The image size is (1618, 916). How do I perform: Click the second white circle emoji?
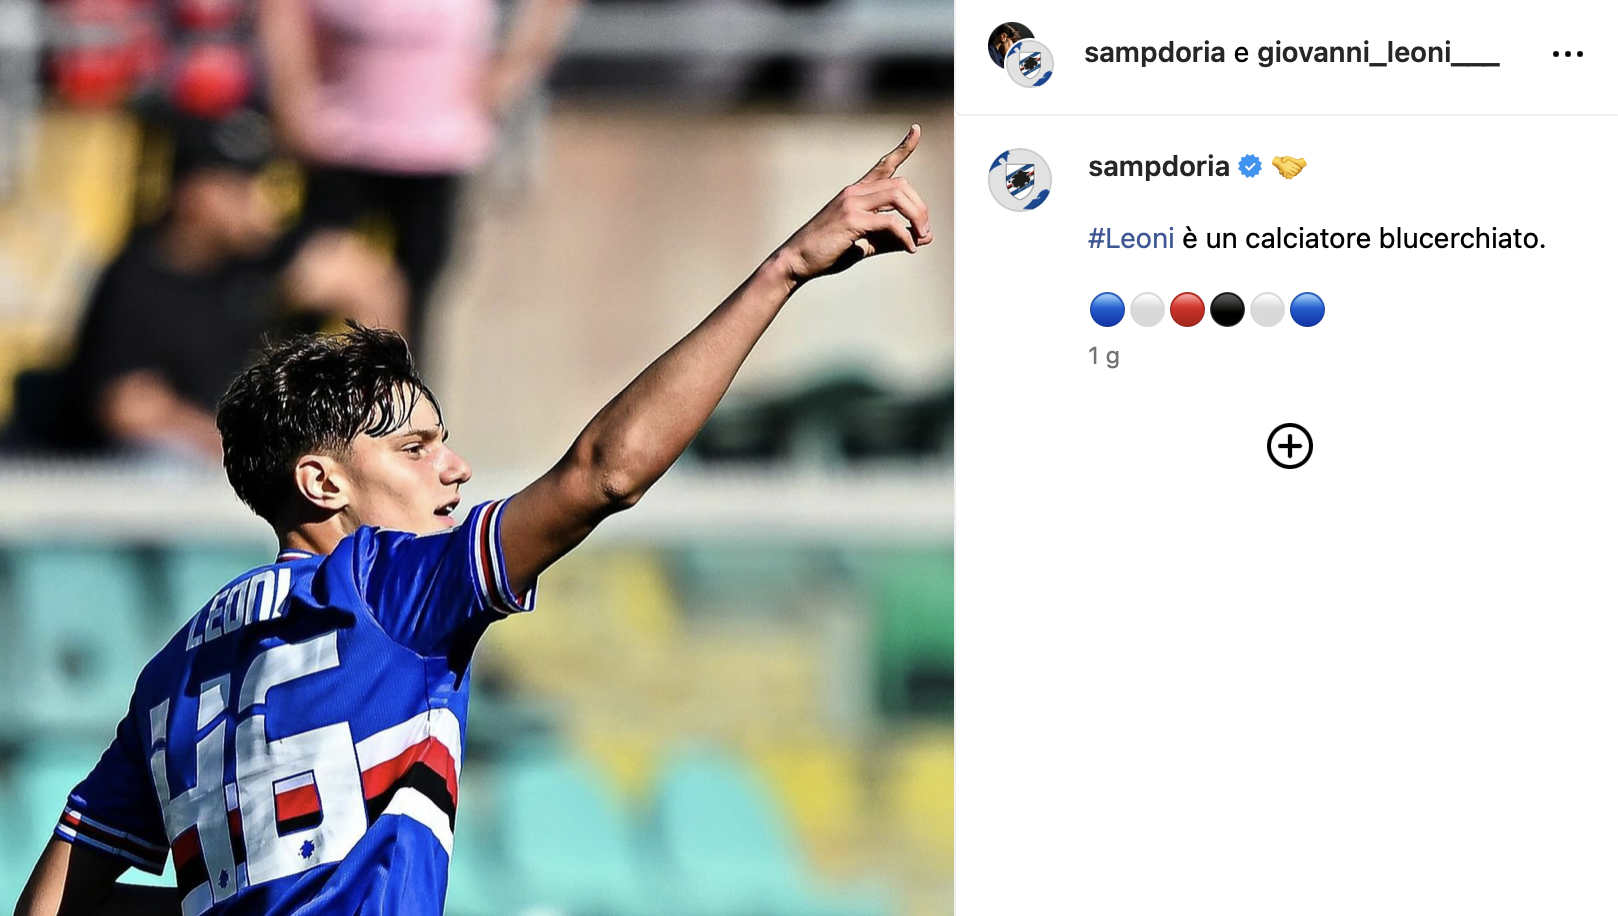click(x=1267, y=309)
